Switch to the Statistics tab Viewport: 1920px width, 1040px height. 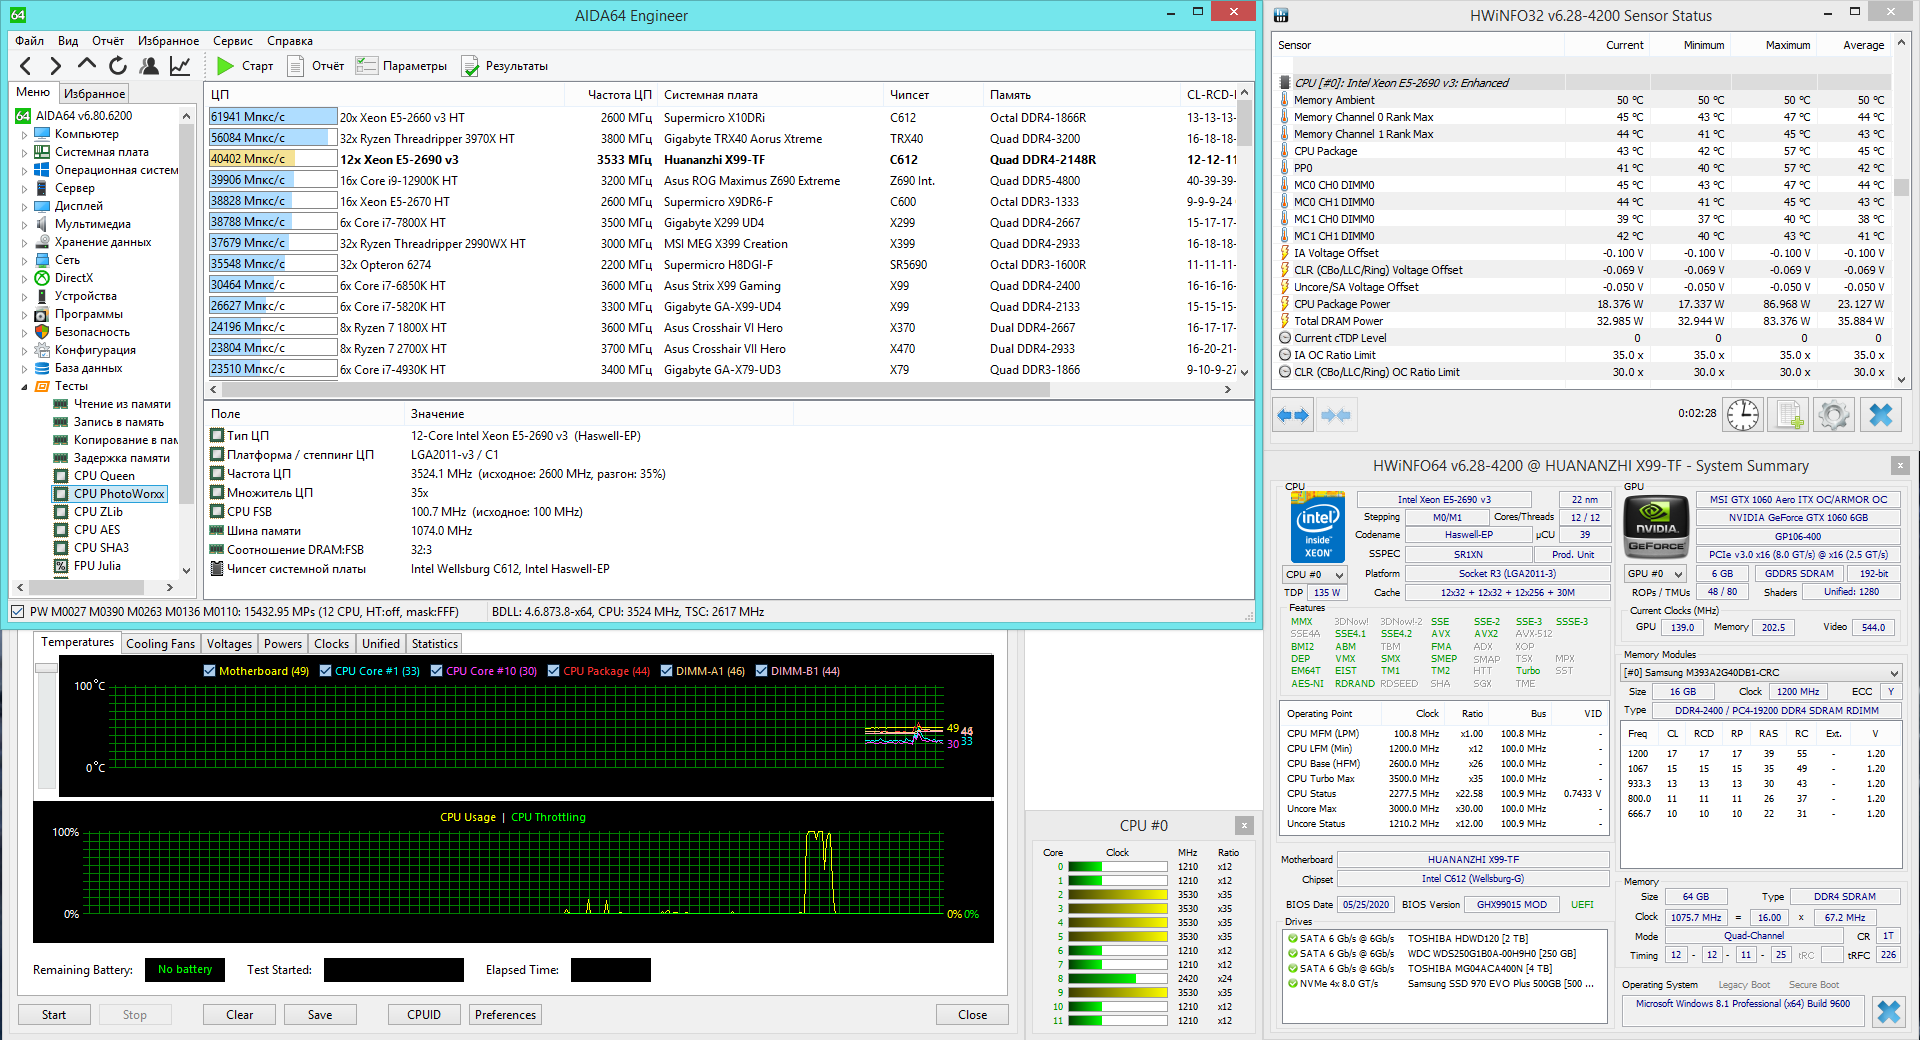click(435, 644)
